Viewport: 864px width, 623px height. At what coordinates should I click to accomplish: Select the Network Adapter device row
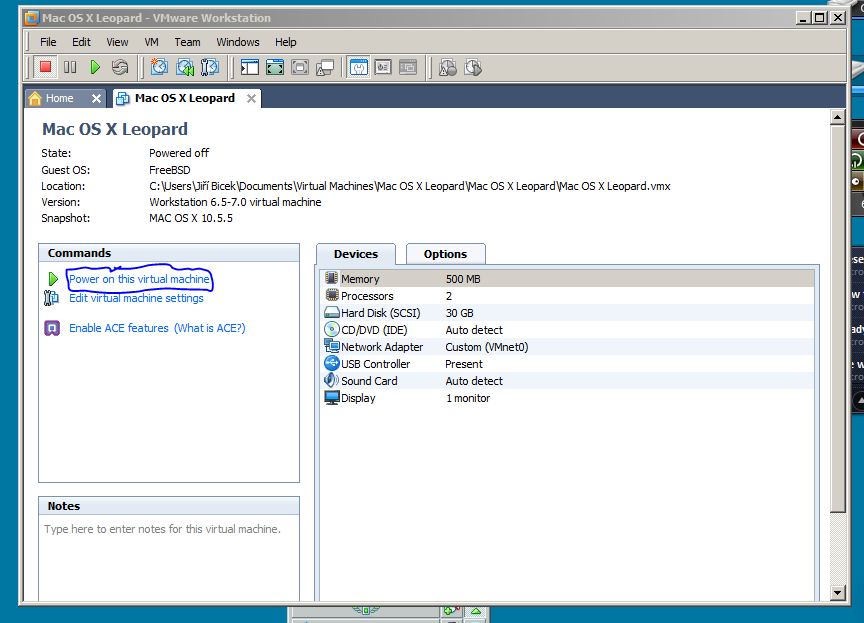(x=381, y=347)
